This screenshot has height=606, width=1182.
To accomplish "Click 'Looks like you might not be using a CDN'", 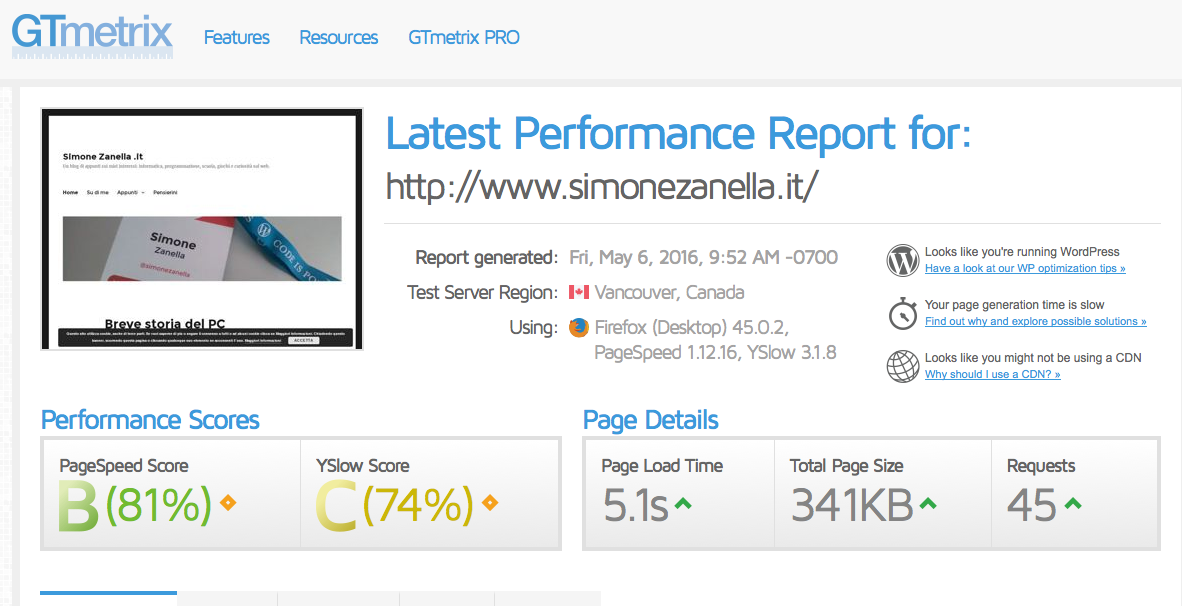I will coord(1033,357).
